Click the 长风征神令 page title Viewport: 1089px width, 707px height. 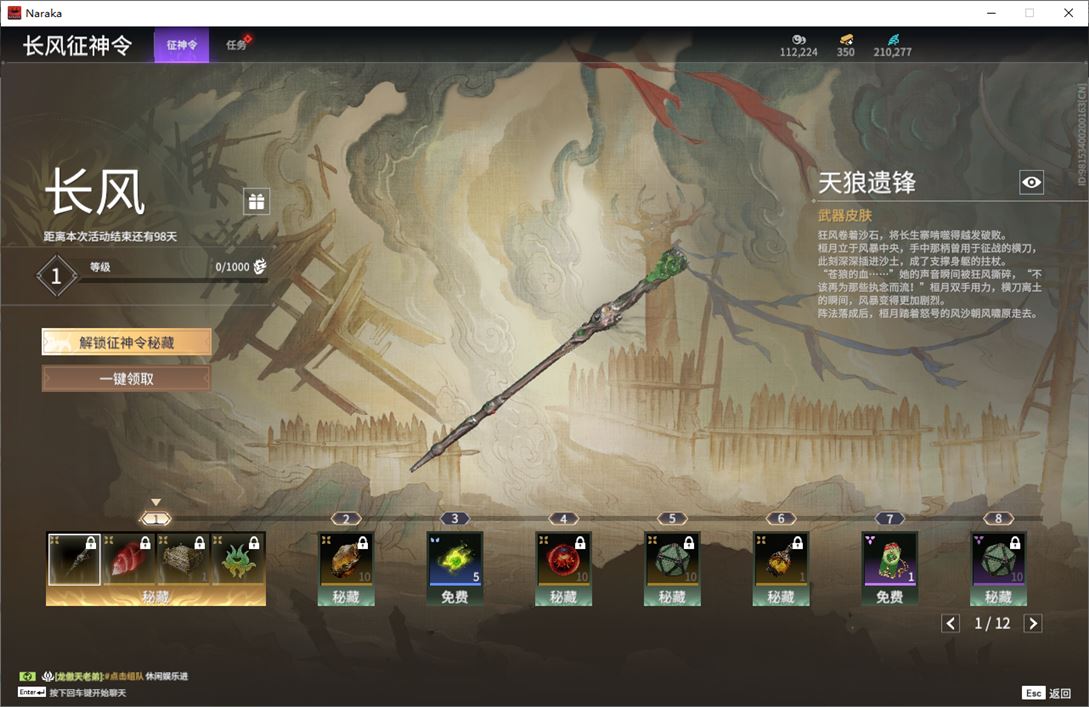point(78,46)
